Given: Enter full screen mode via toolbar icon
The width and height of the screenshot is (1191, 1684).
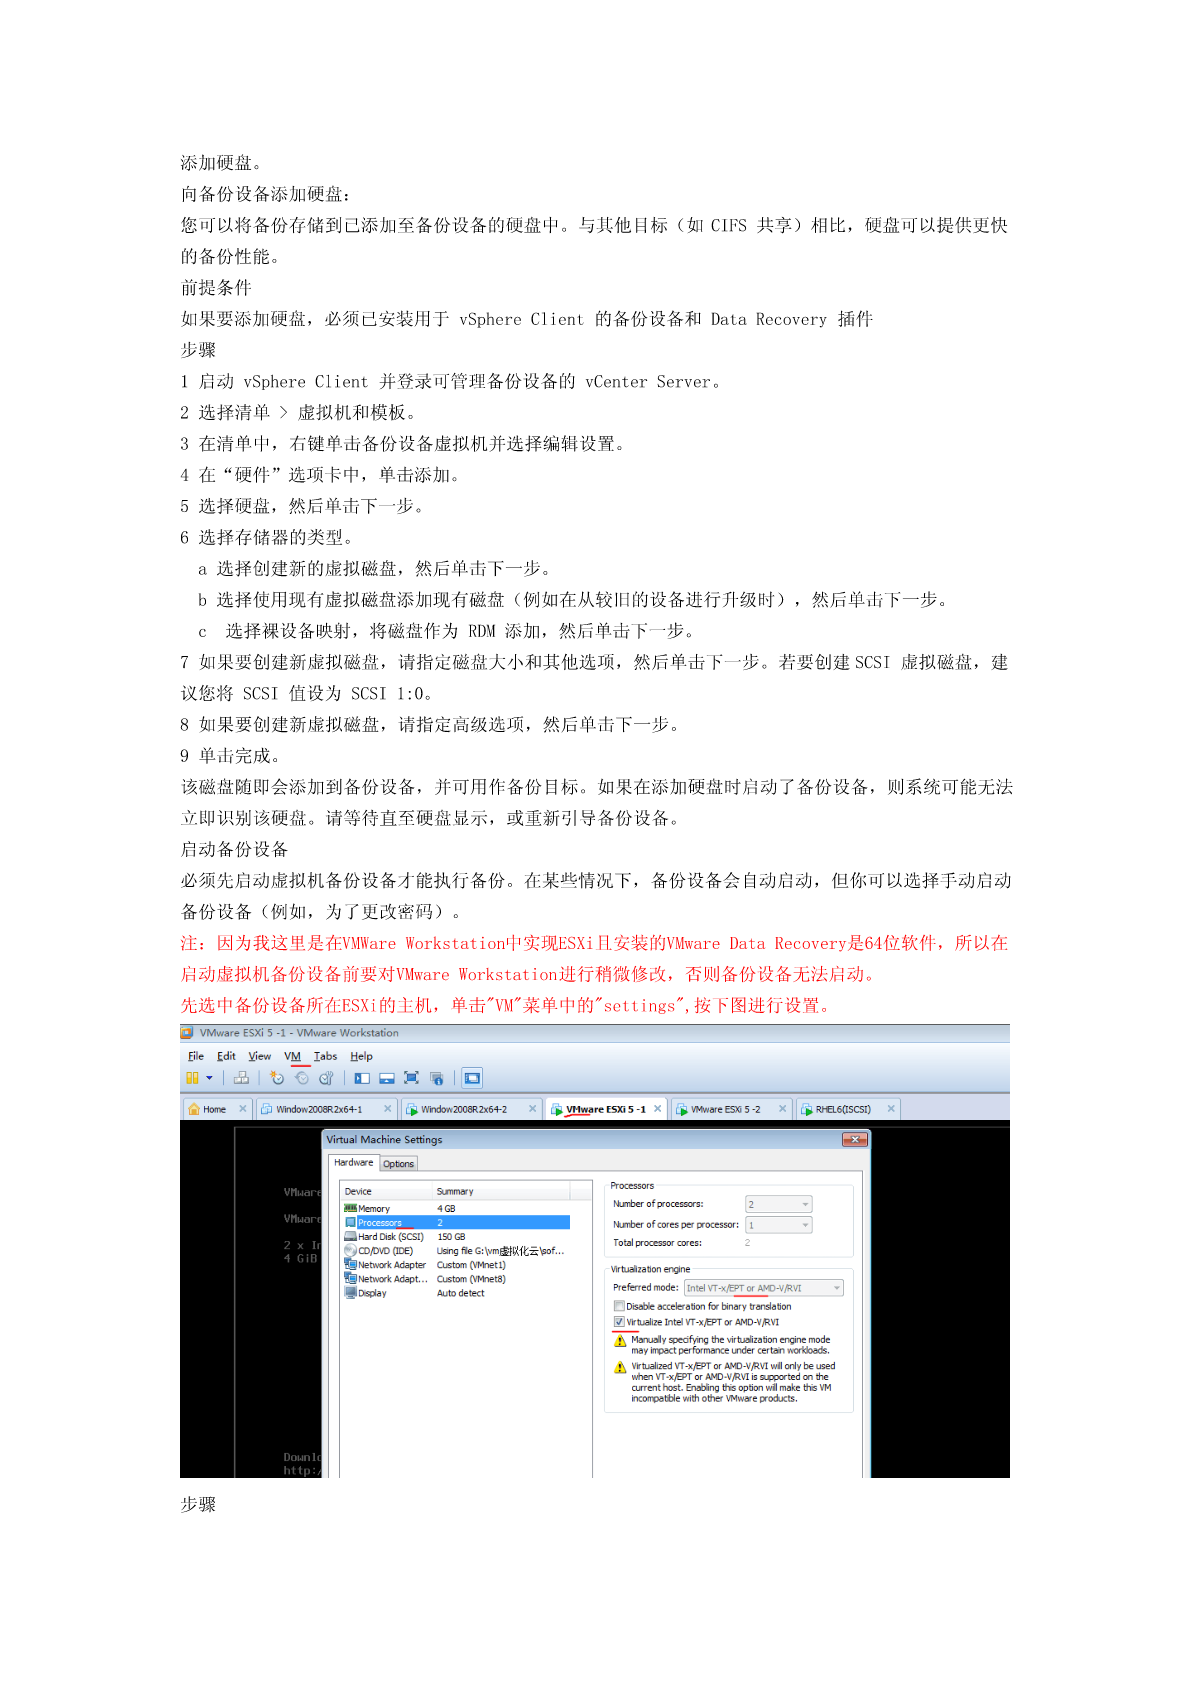Looking at the screenshot, I should tap(411, 1078).
